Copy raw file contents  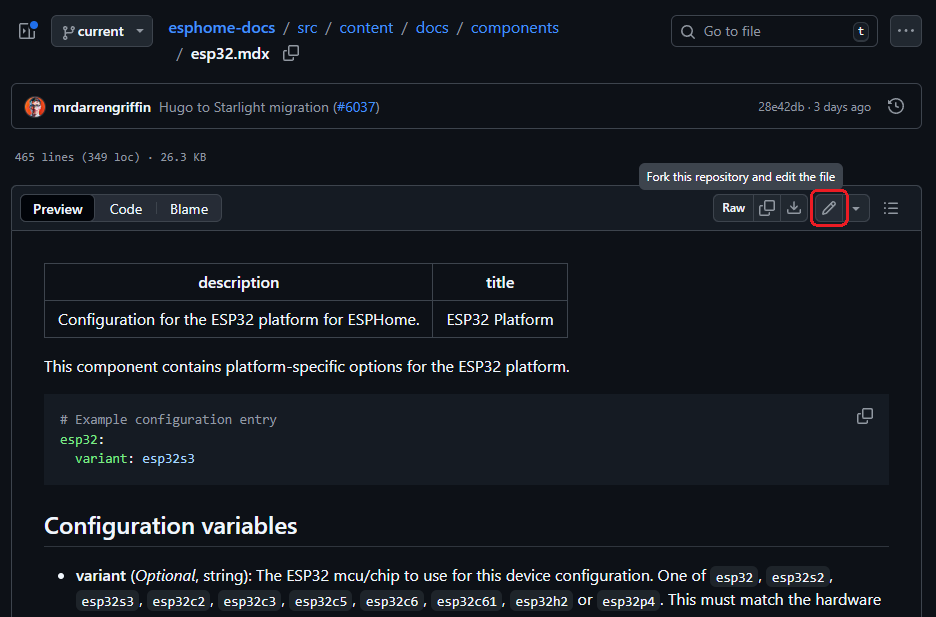(x=766, y=208)
